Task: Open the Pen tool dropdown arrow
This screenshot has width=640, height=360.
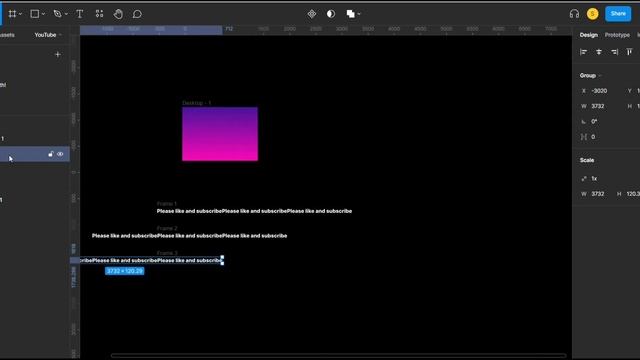Action: [66, 14]
